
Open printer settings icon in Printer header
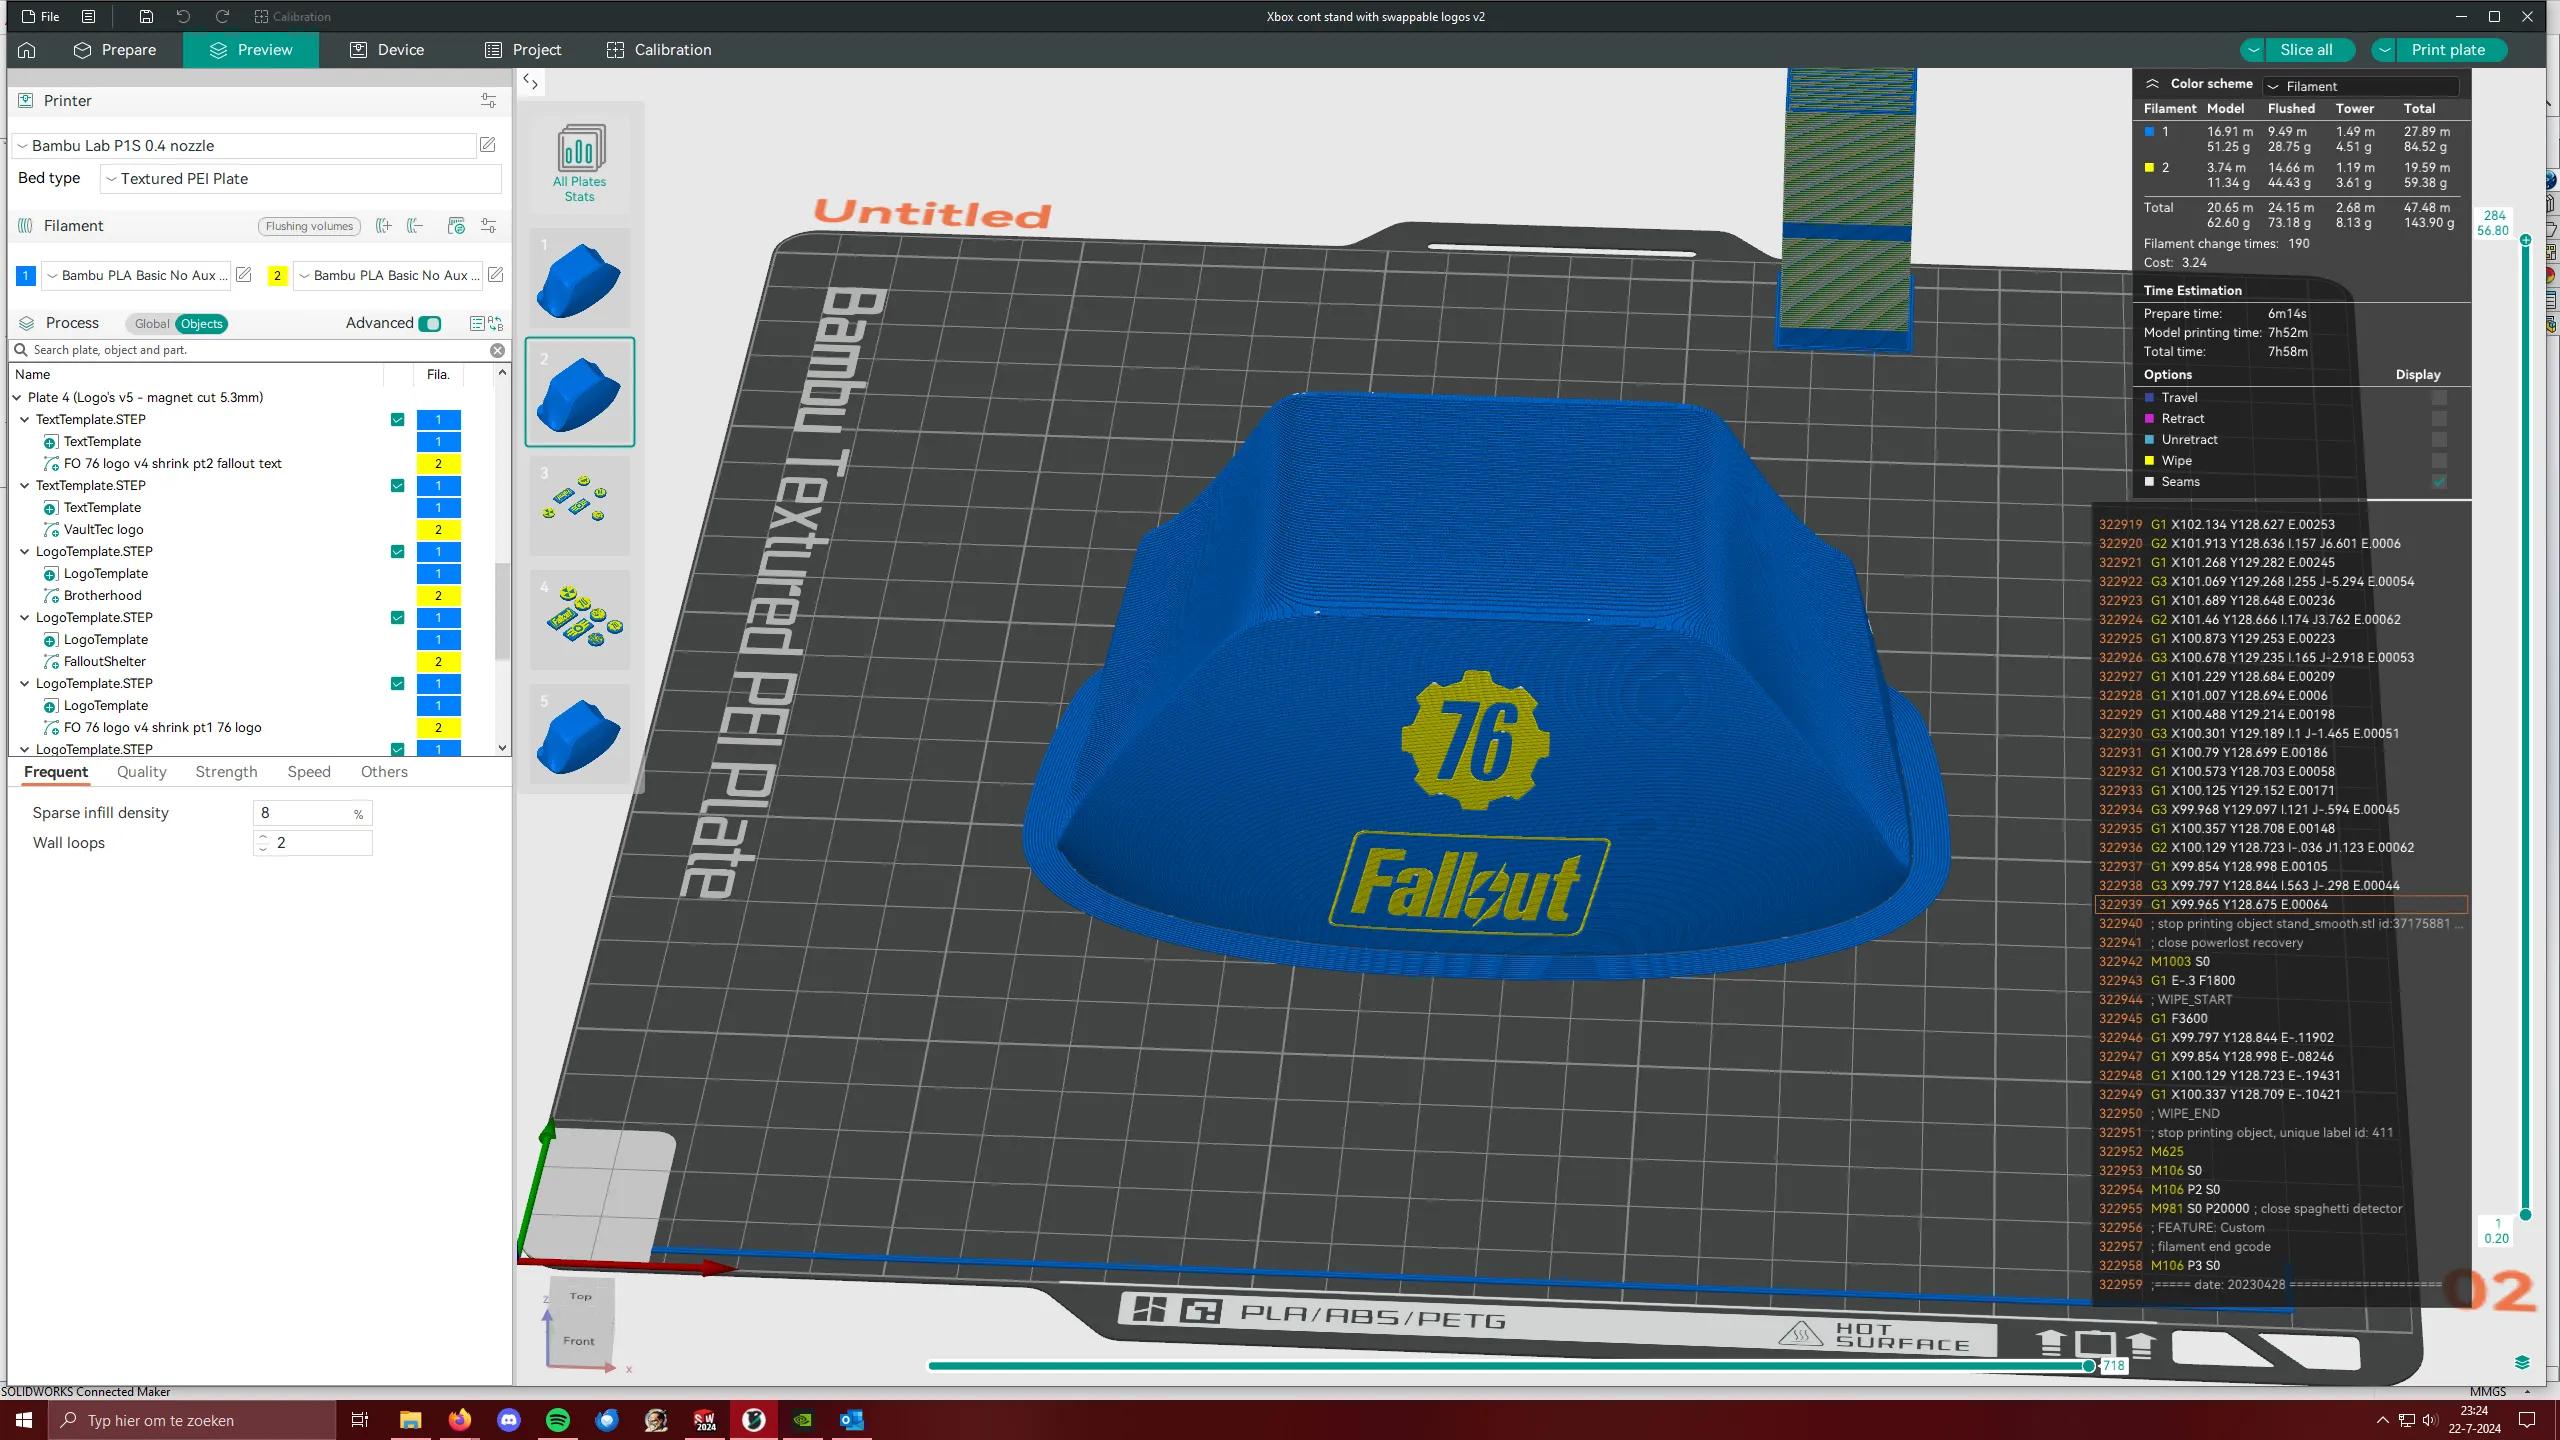pyautogui.click(x=488, y=101)
